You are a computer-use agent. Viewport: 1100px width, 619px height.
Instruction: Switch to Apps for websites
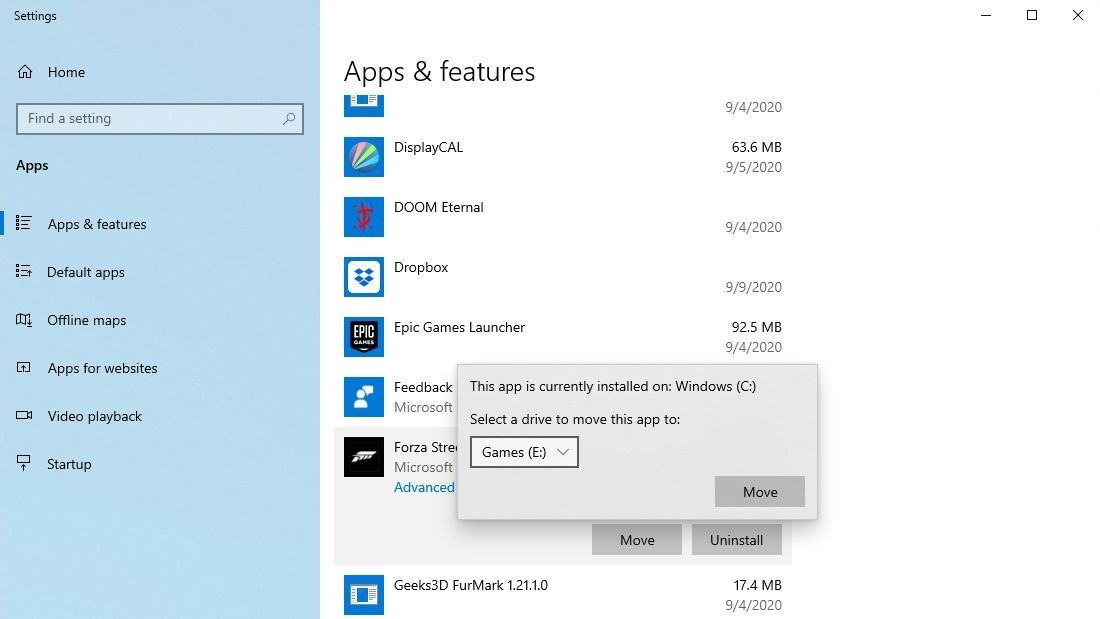coord(103,368)
